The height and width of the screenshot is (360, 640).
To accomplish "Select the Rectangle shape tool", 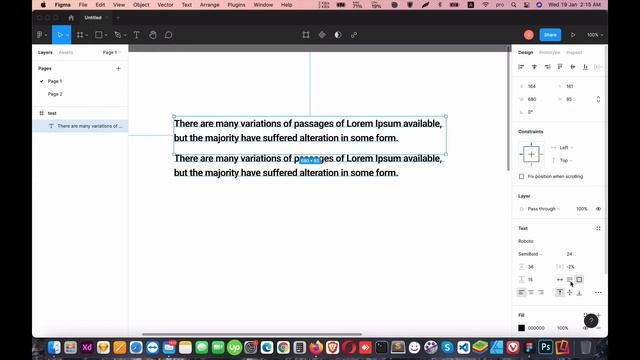I will [99, 35].
